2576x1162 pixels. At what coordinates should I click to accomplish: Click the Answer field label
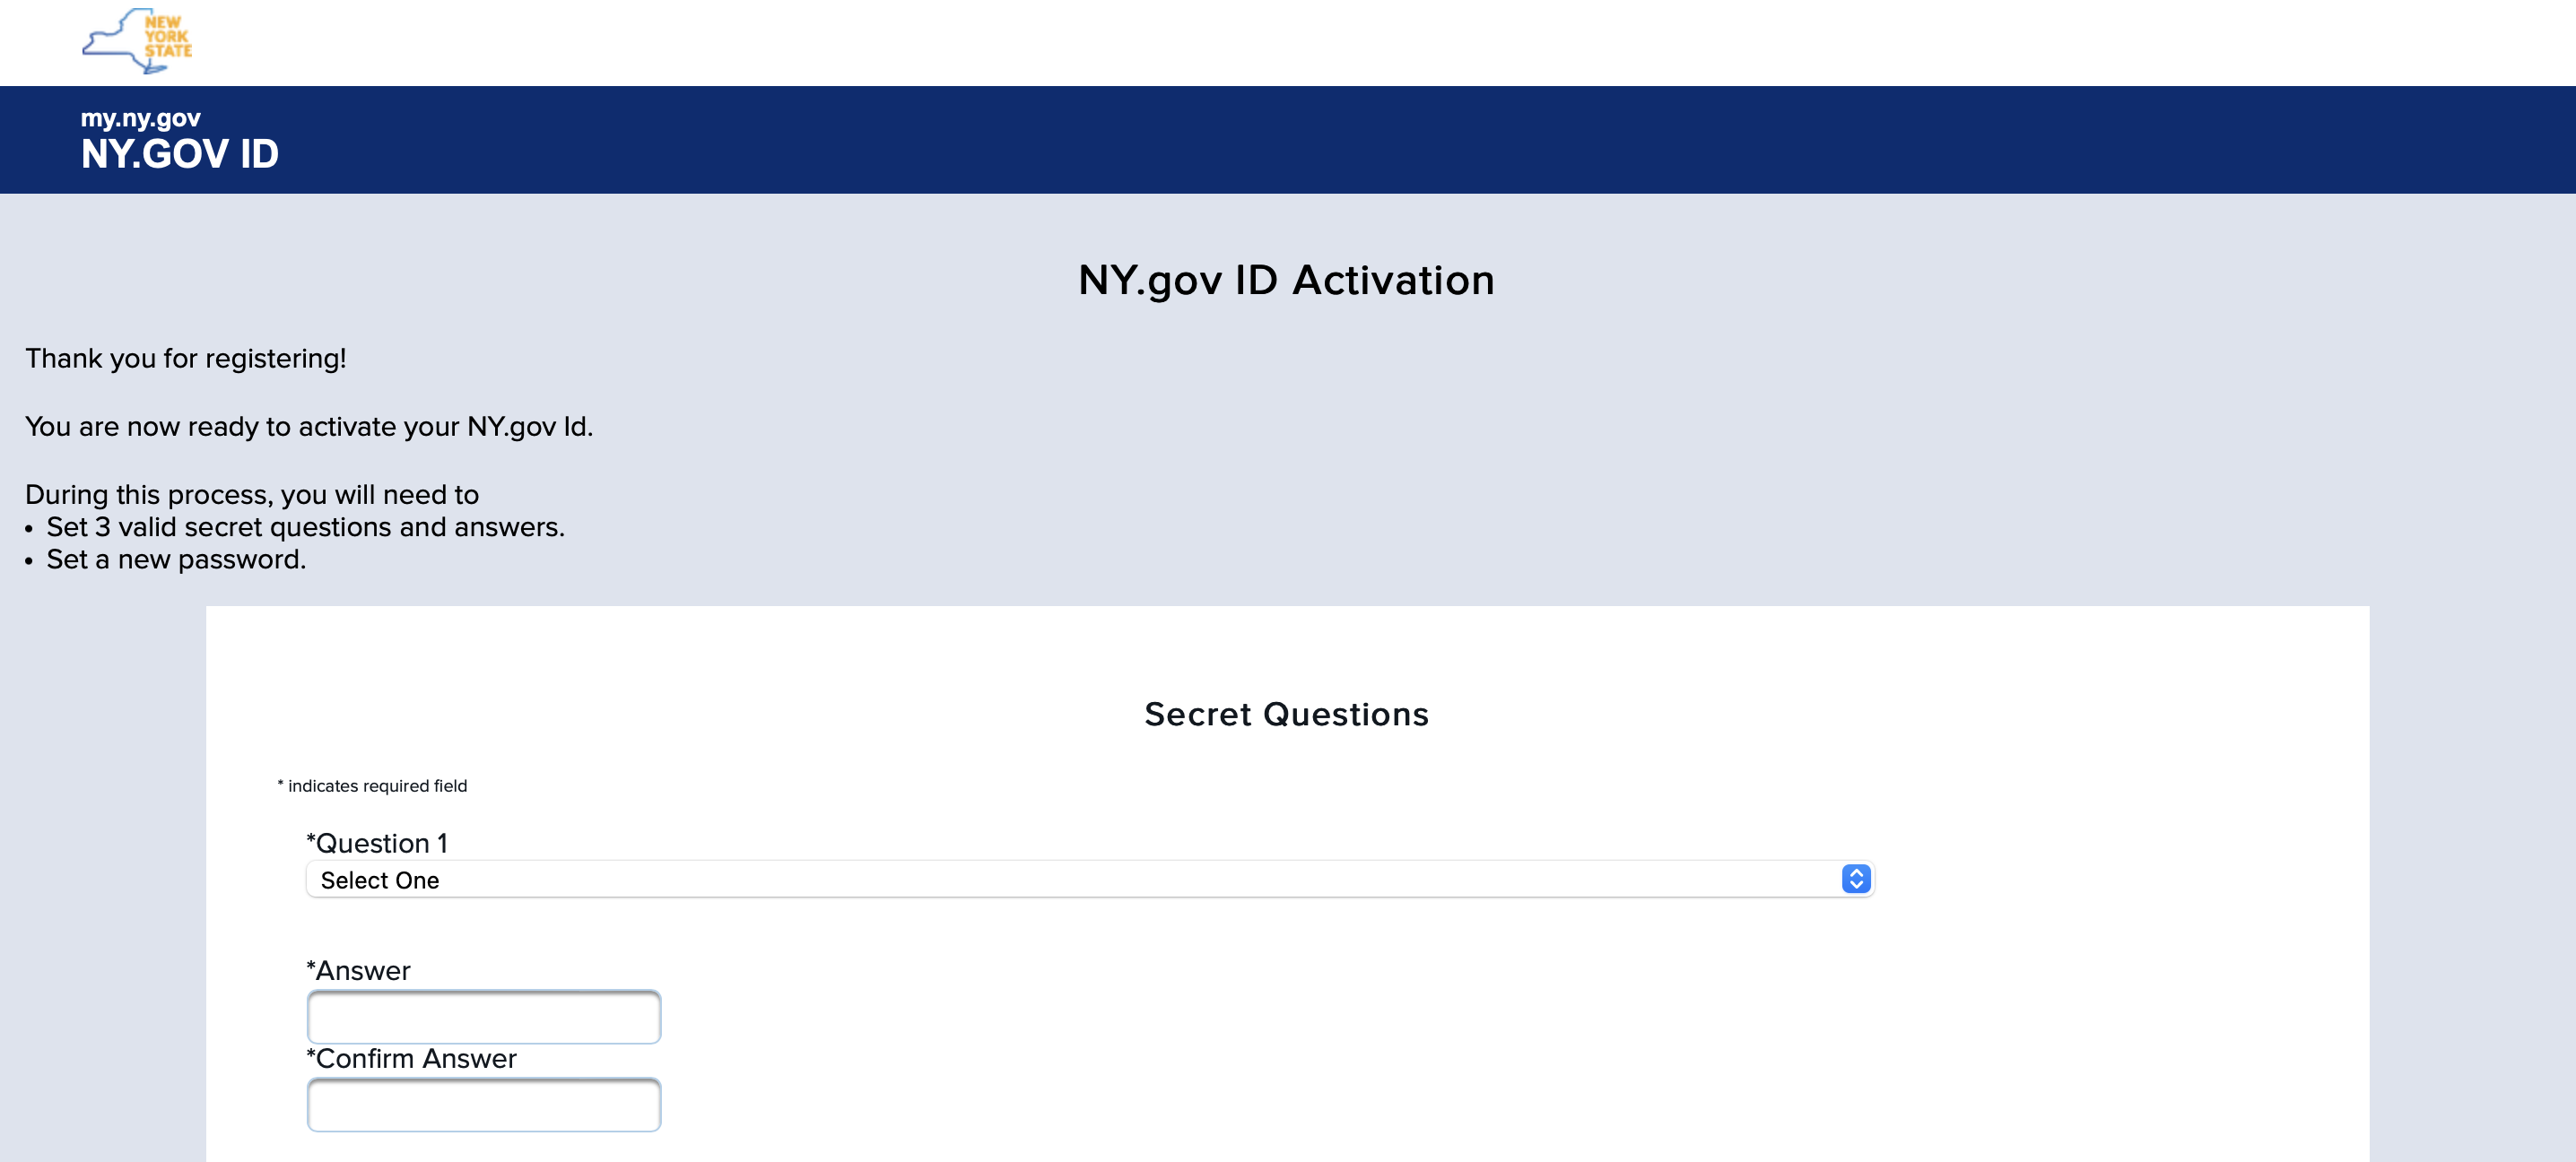pos(358,969)
